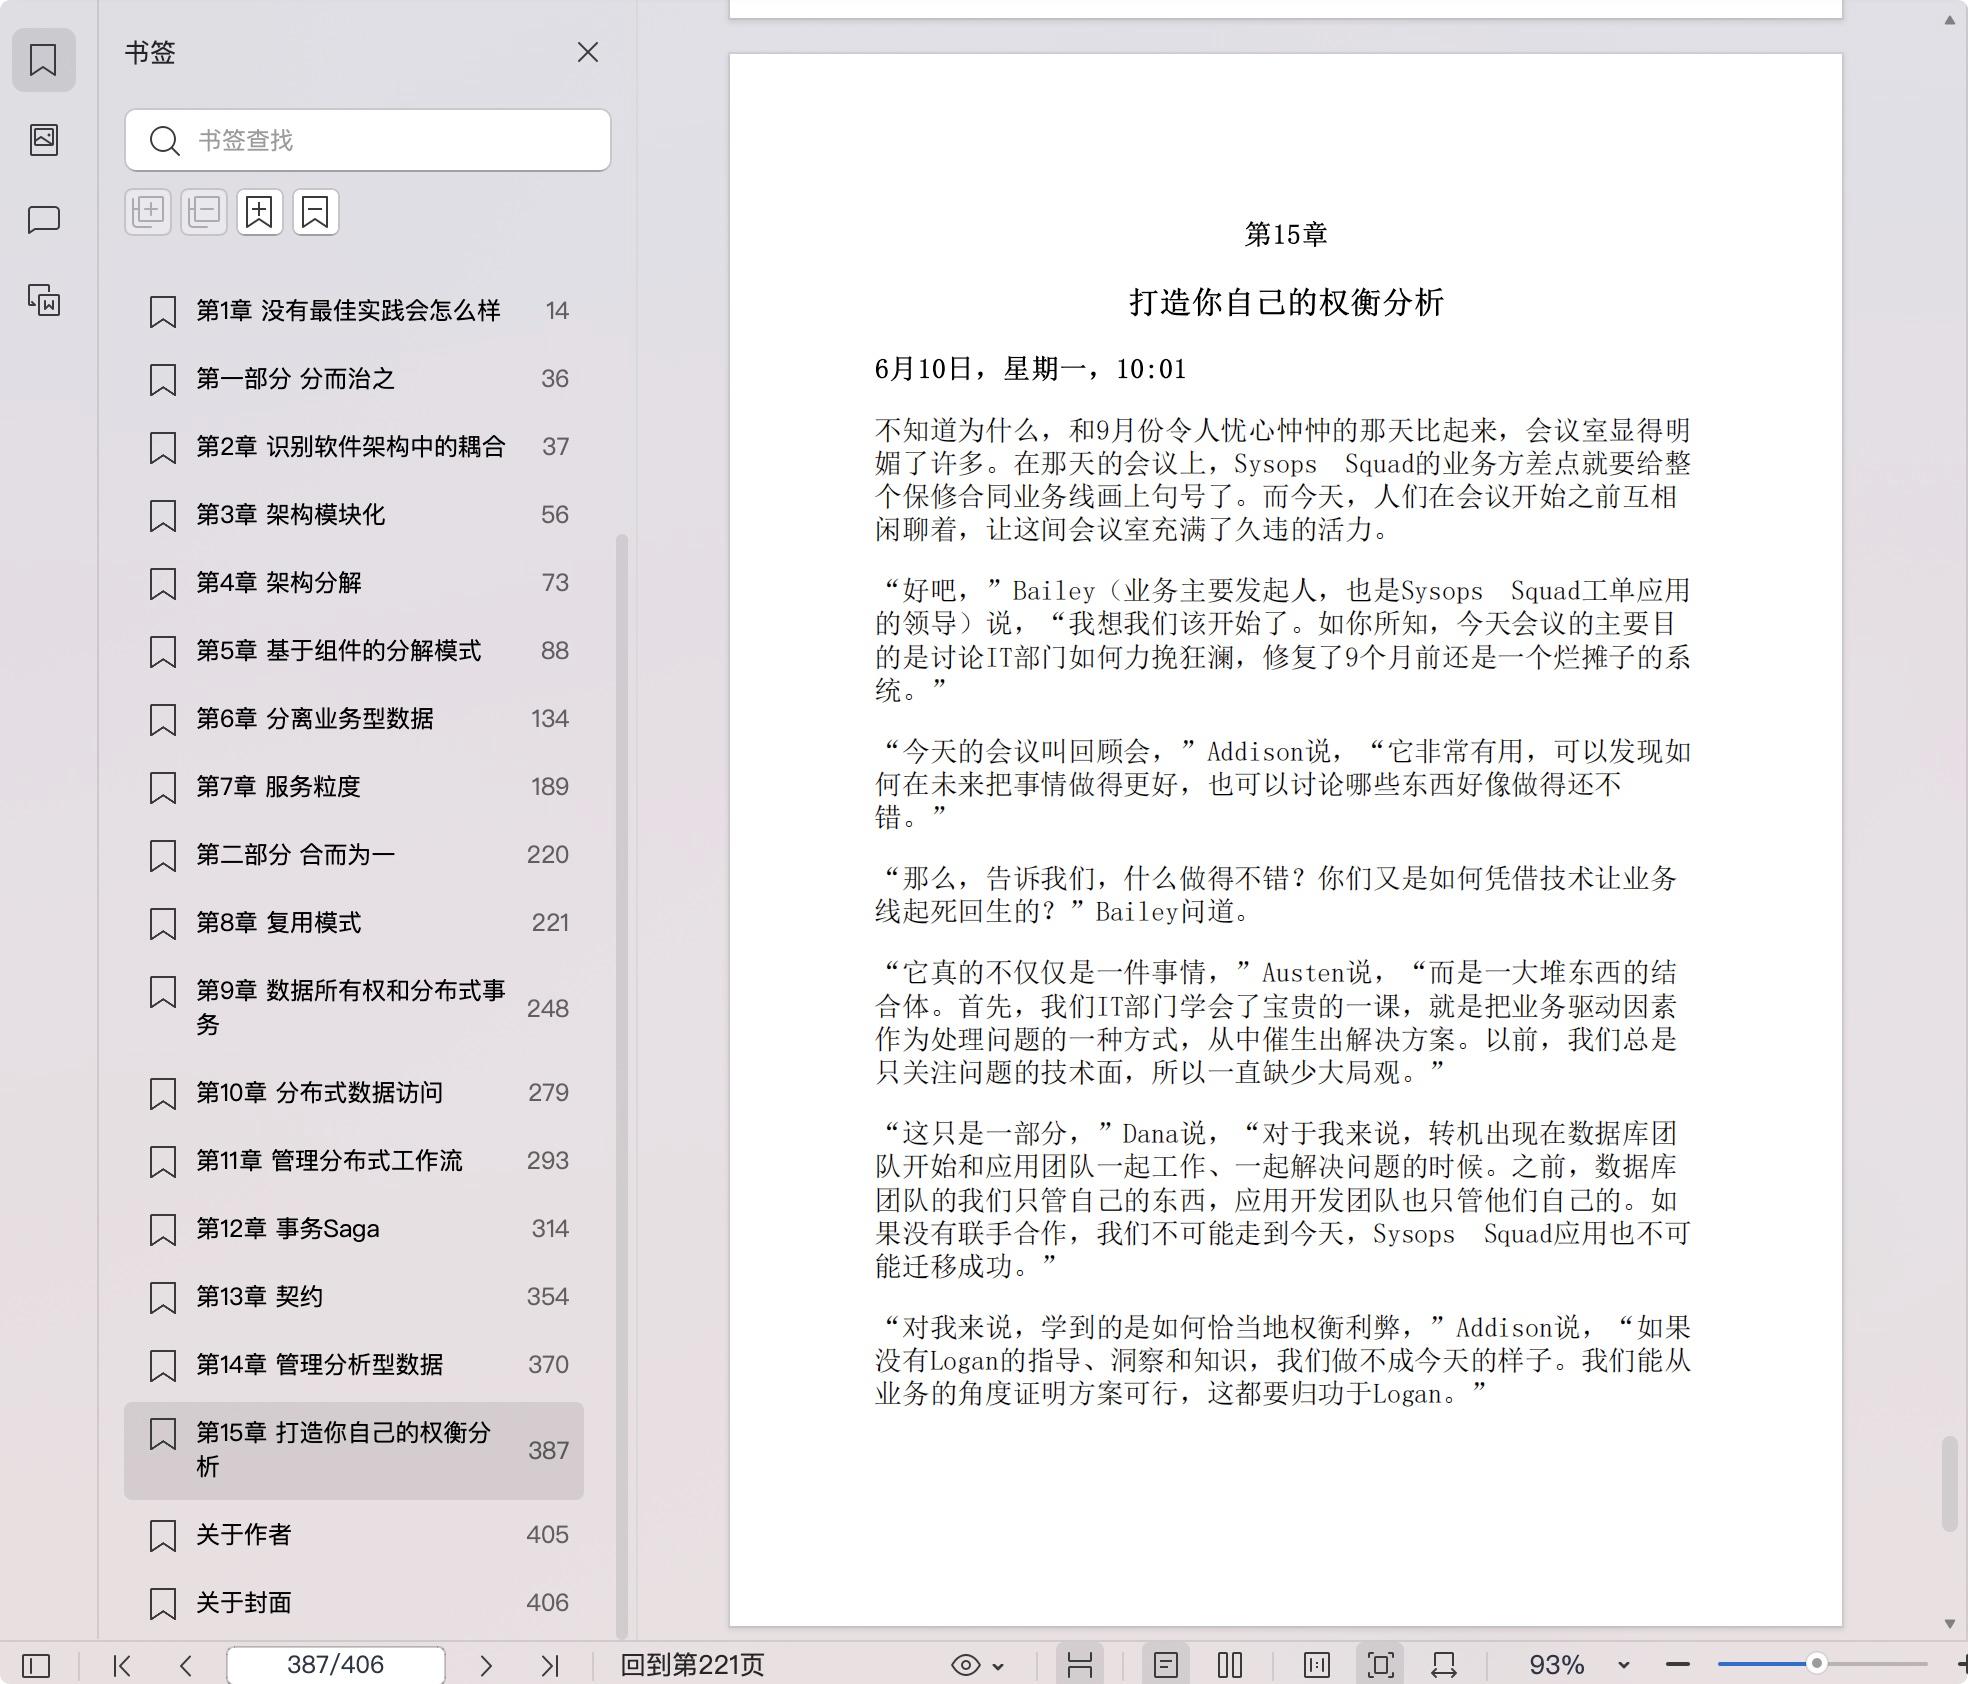Image resolution: width=1968 pixels, height=1684 pixels.
Task: Jump to 第9章 数据所有权和分布式事务
Action: click(x=354, y=1008)
